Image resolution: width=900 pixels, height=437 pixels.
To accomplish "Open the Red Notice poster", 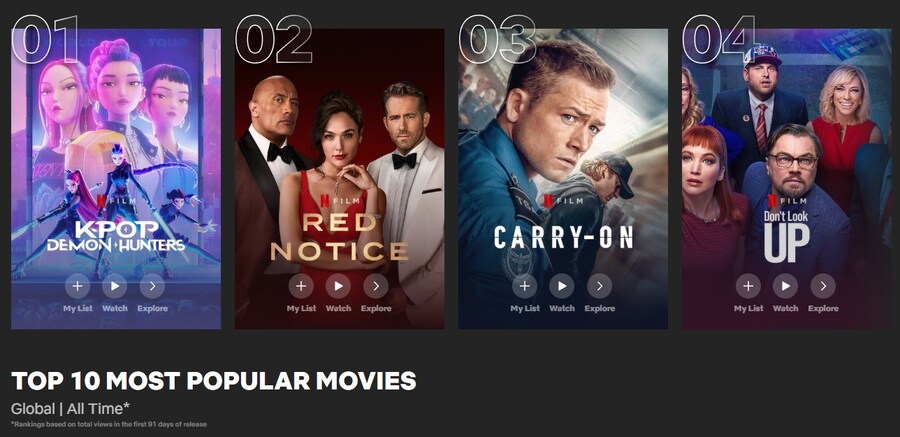I will [339, 179].
